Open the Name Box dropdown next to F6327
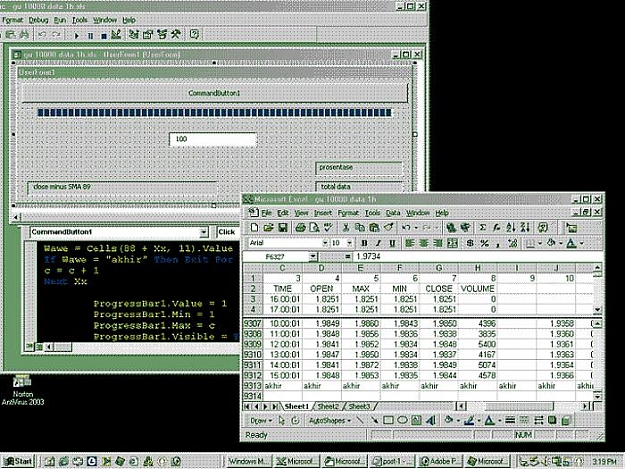The height and width of the screenshot is (469, 625). coord(313,257)
